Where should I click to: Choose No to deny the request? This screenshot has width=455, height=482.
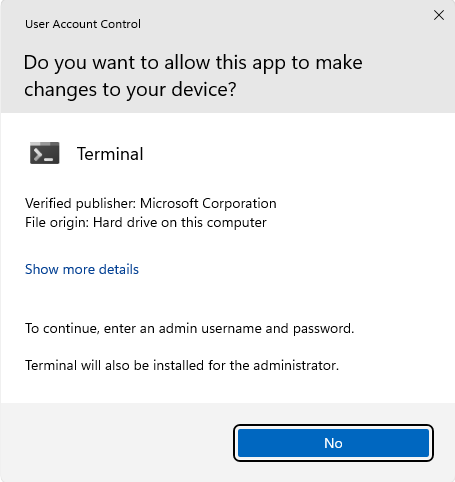pyautogui.click(x=333, y=443)
